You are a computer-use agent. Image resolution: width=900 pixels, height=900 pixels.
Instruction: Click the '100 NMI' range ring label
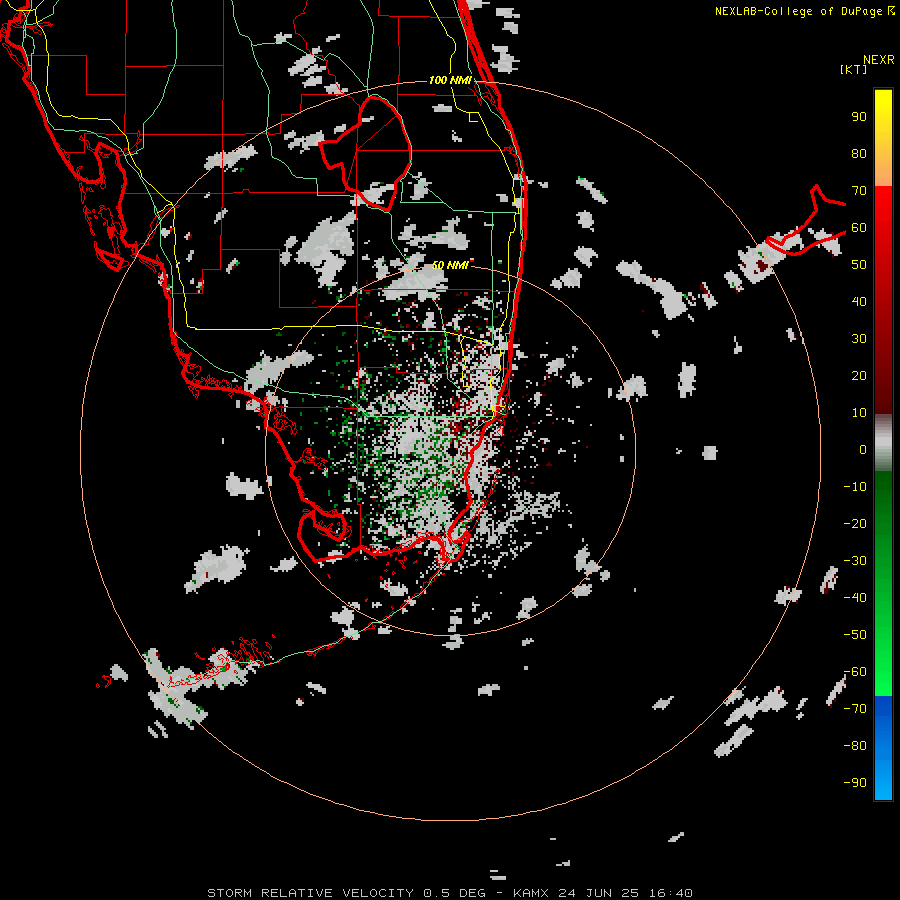[x=450, y=80]
